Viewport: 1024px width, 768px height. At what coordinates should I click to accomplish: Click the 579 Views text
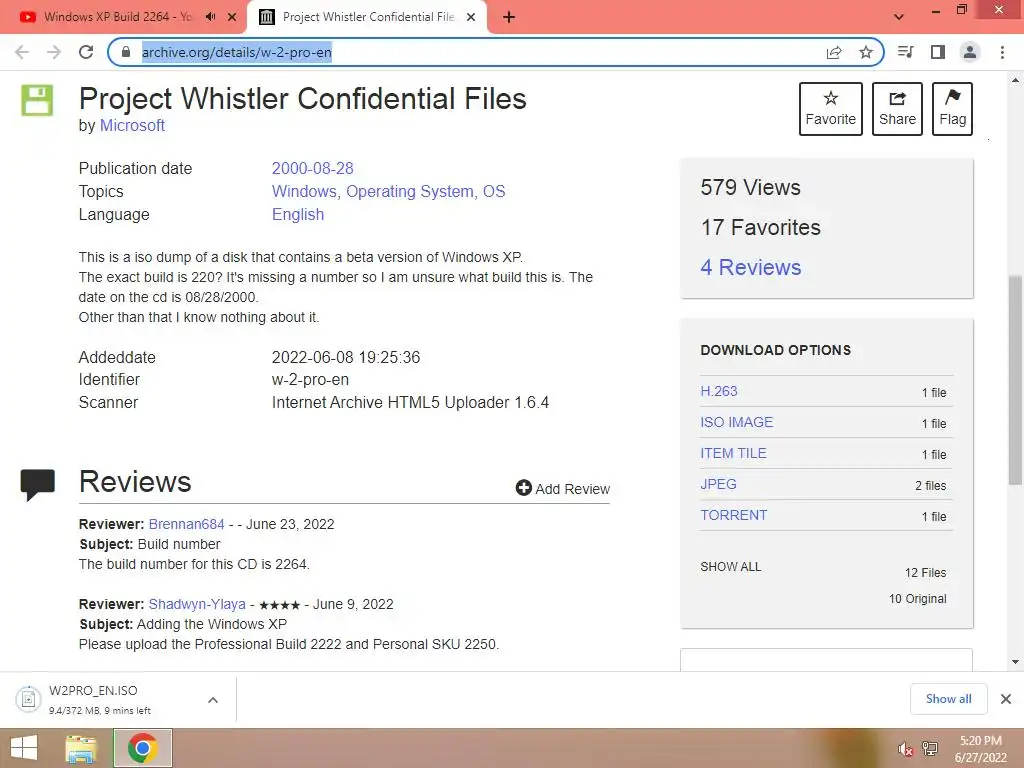750,187
